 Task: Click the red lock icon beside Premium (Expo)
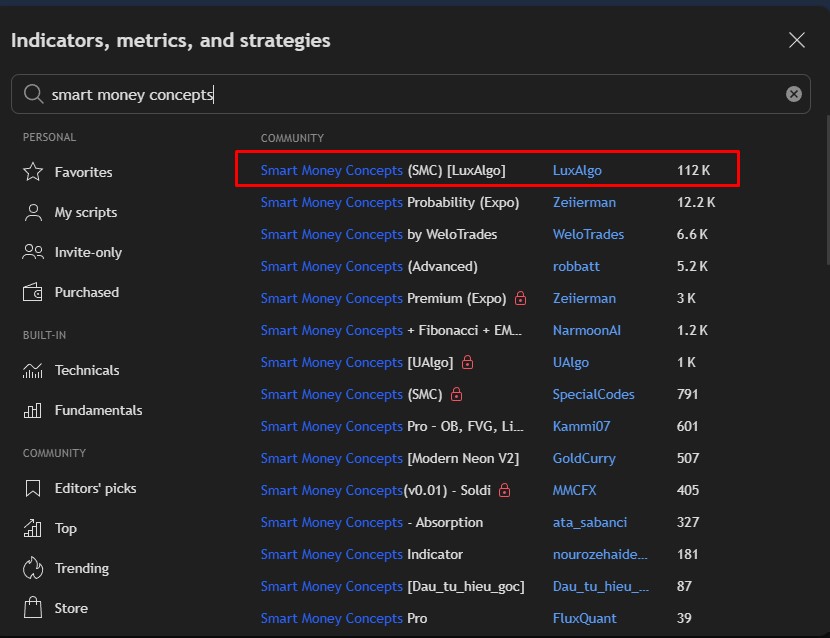point(520,298)
